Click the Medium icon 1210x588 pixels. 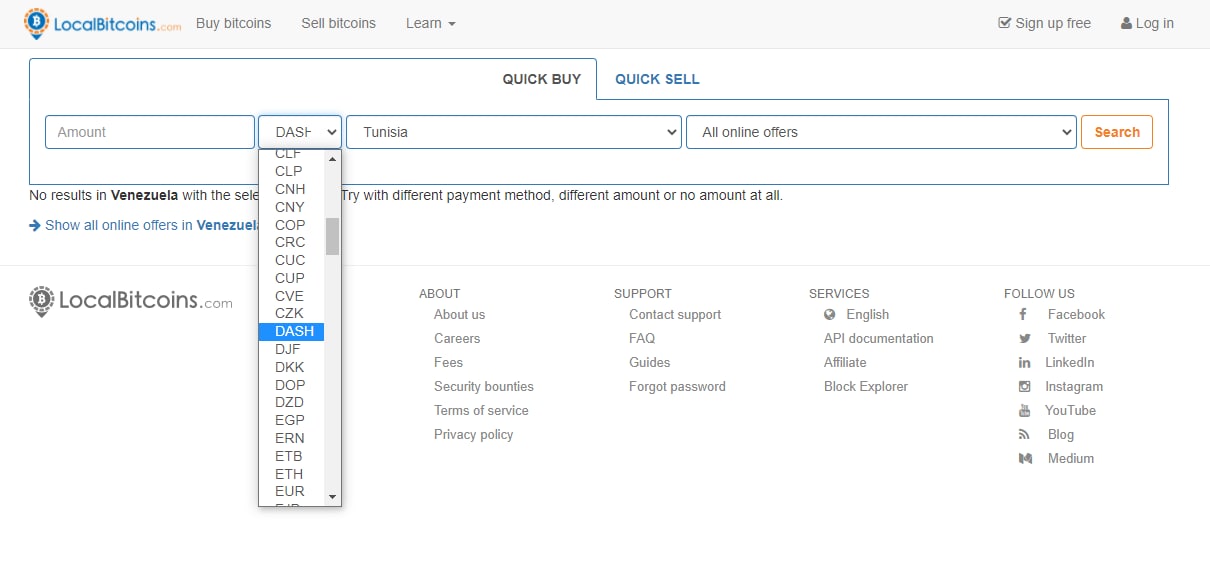point(1025,458)
